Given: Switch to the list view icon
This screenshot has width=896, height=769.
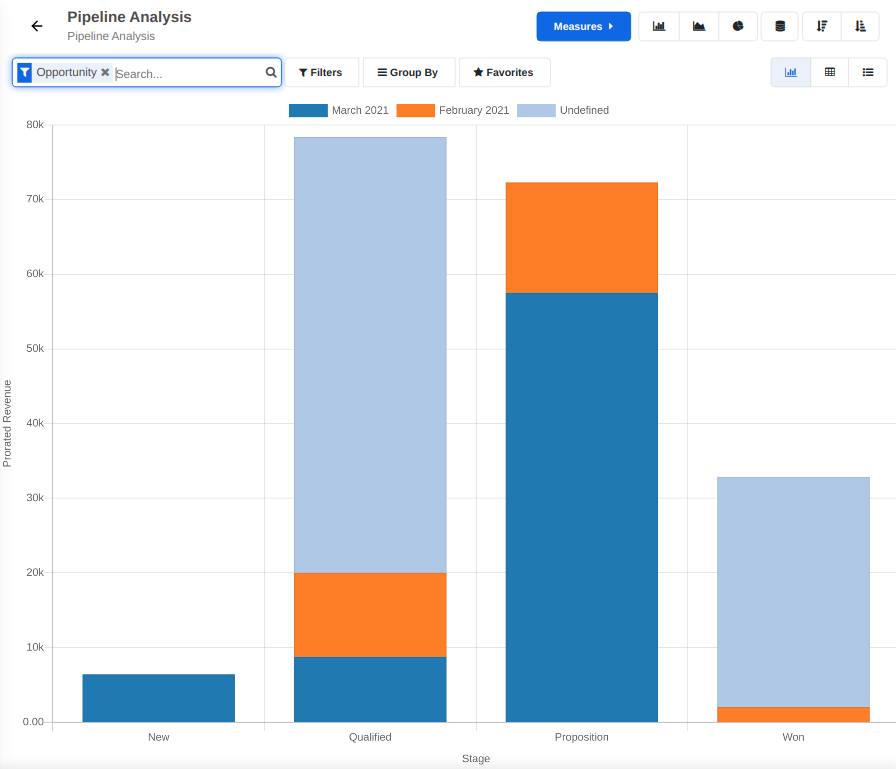Looking at the screenshot, I should tap(868, 72).
